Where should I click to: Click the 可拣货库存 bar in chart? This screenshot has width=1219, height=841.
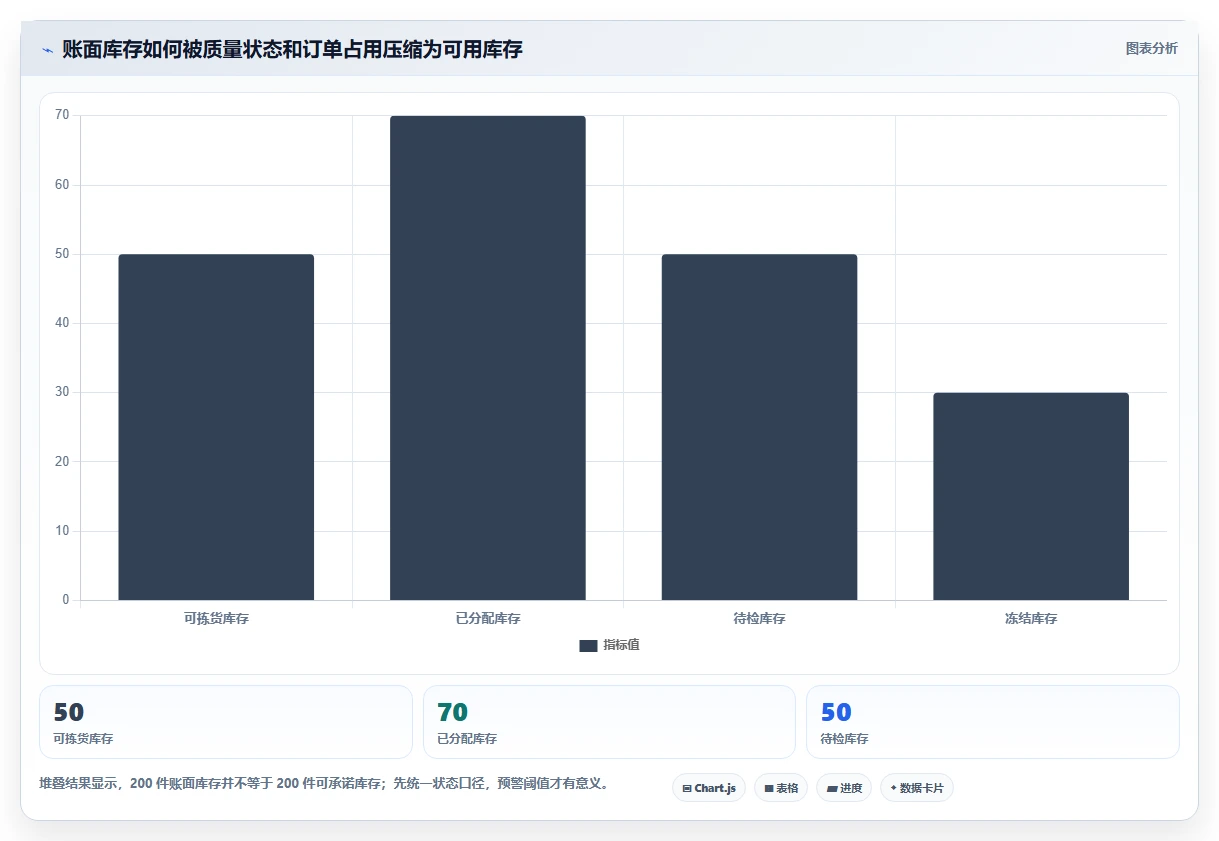tap(216, 427)
